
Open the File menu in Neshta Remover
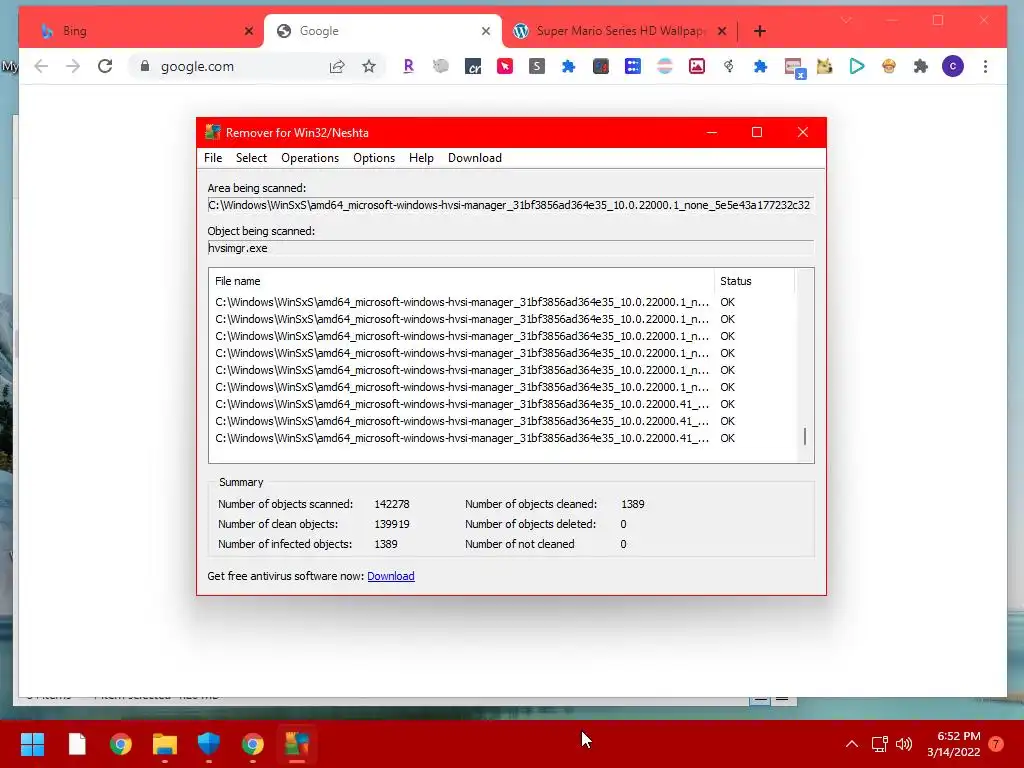click(213, 158)
